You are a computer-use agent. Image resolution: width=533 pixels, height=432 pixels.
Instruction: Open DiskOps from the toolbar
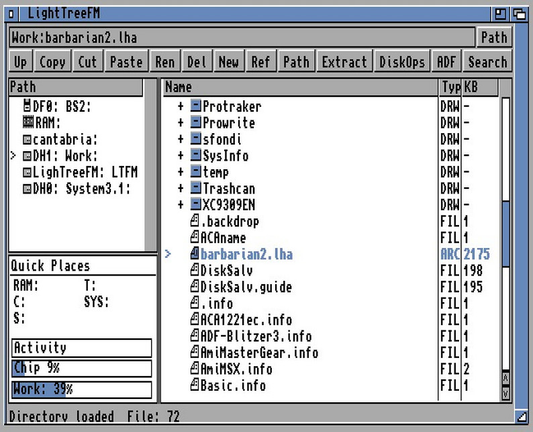[x=402, y=62]
